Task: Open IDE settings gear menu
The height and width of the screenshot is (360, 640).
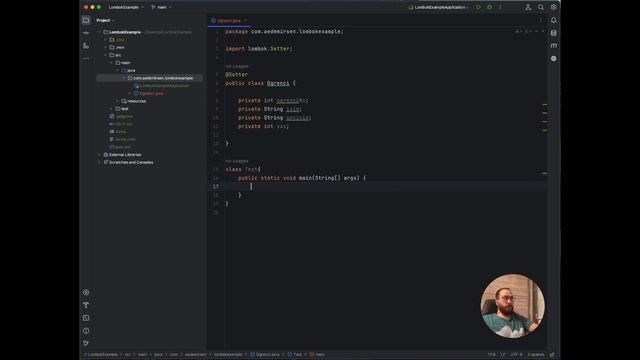Action: coord(553,7)
